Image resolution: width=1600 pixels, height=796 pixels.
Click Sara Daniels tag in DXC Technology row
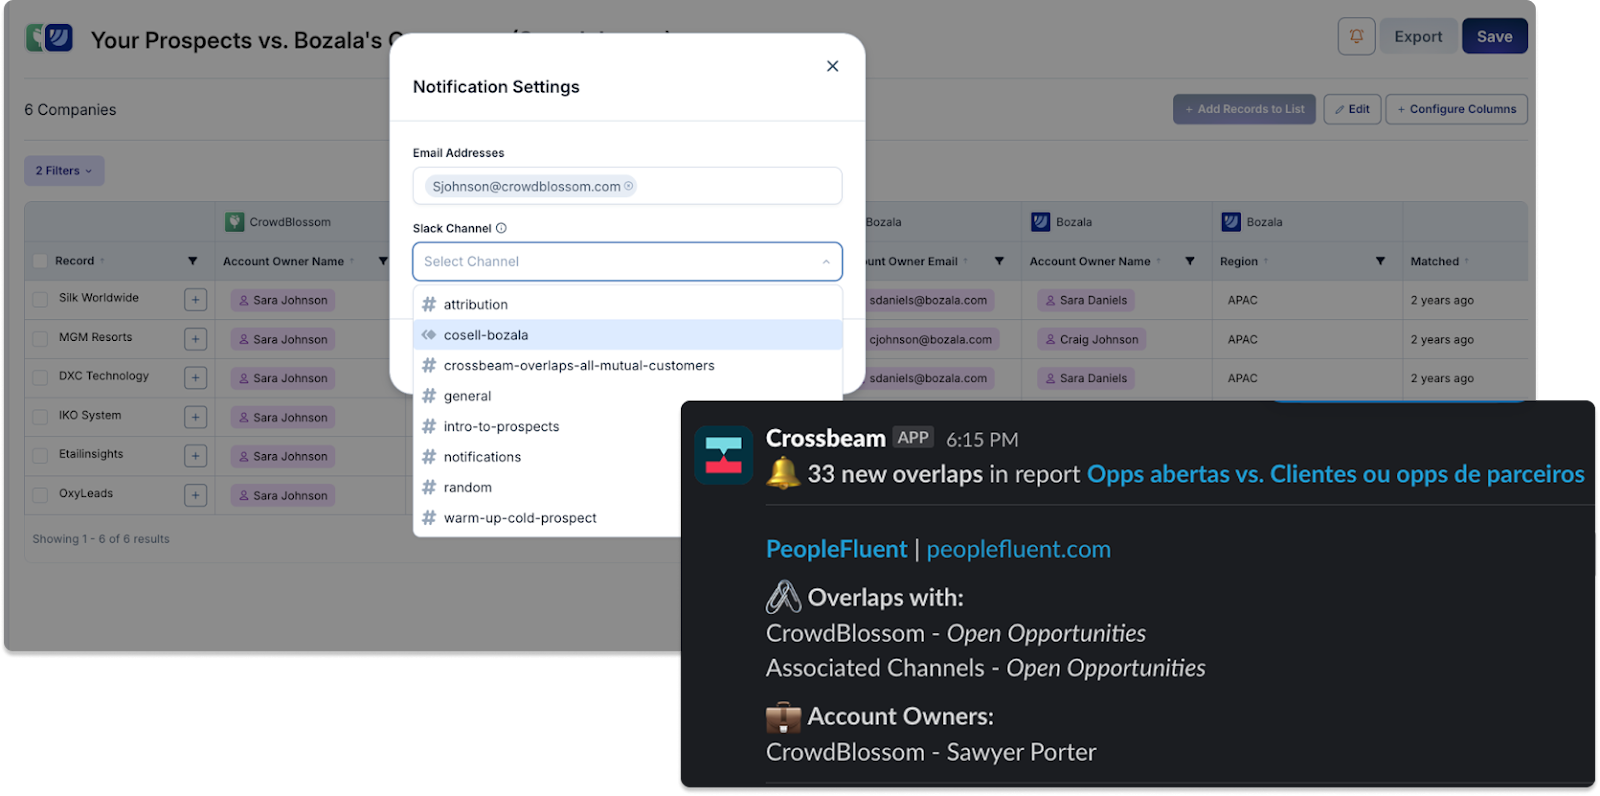point(1086,378)
